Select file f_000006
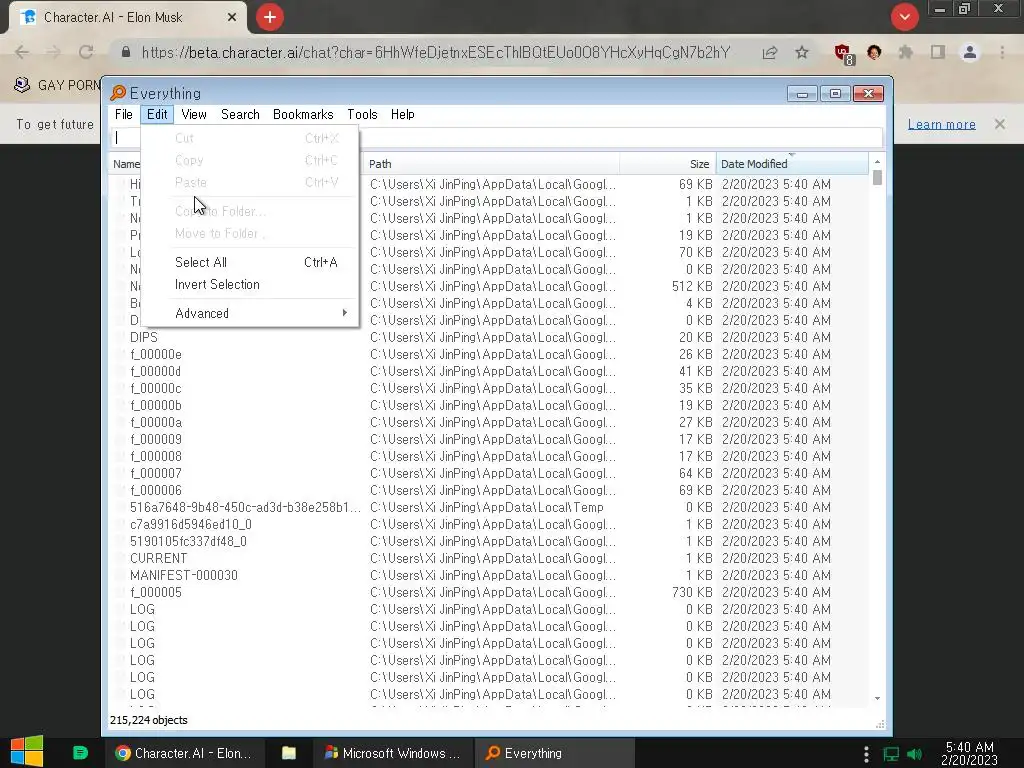This screenshot has width=1024, height=768. 155,490
